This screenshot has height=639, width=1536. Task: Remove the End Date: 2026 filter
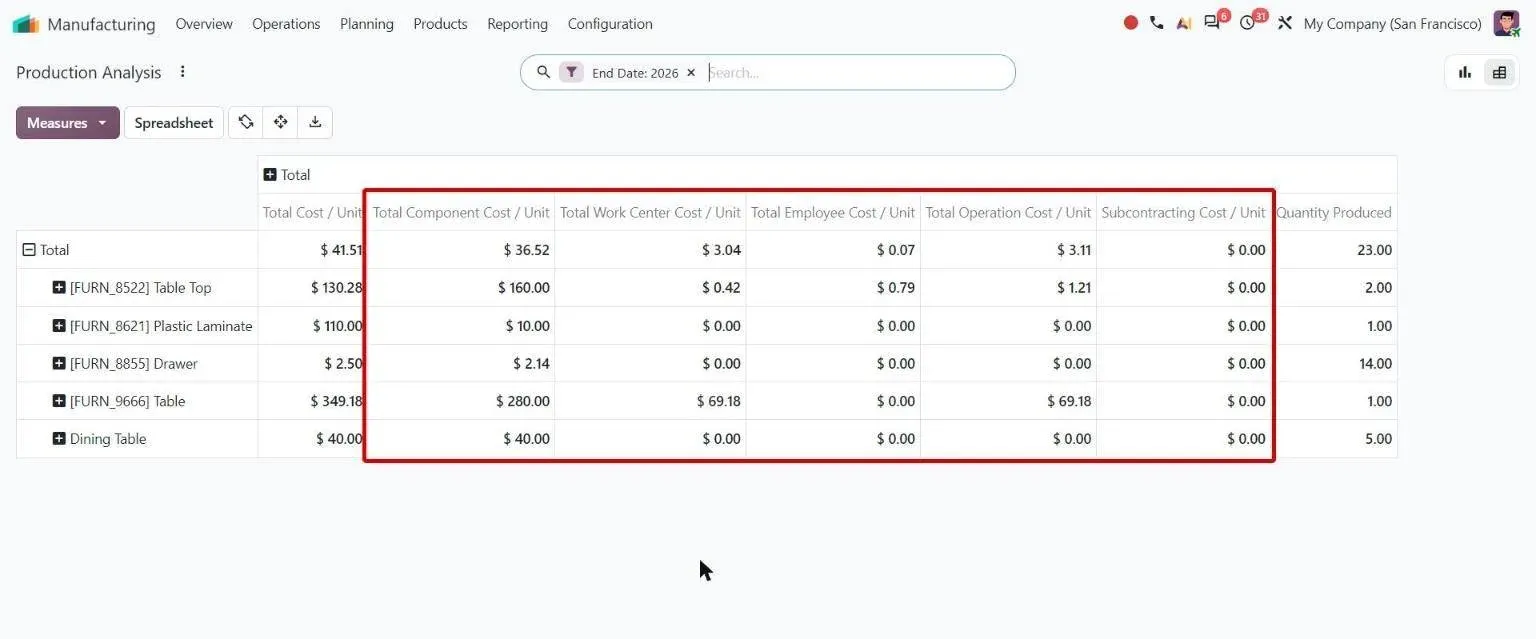[691, 73]
